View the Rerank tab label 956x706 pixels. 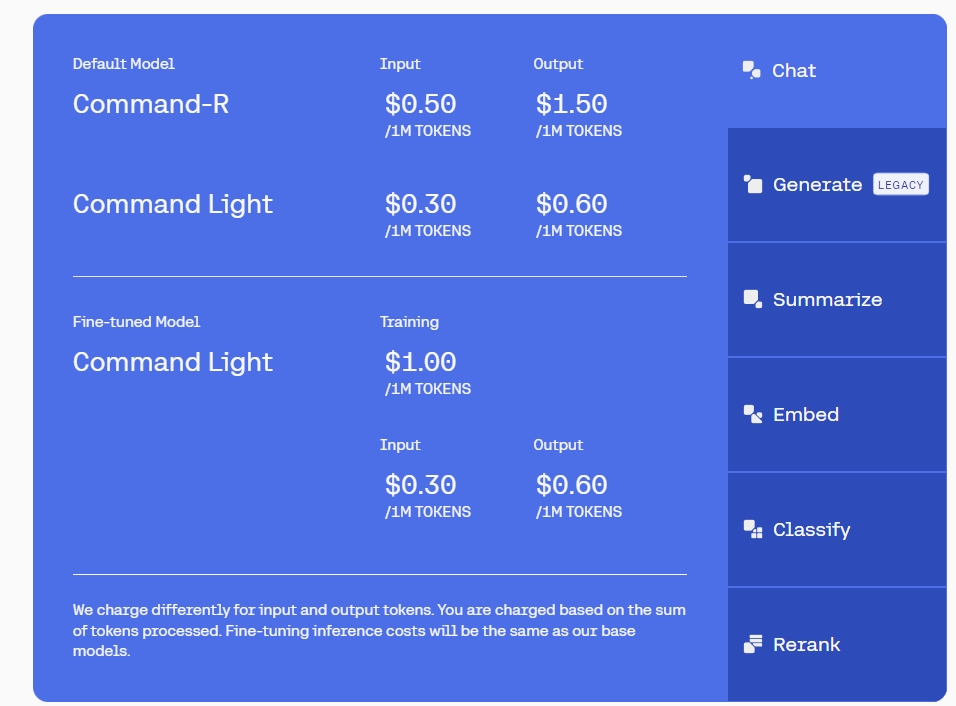tap(806, 645)
